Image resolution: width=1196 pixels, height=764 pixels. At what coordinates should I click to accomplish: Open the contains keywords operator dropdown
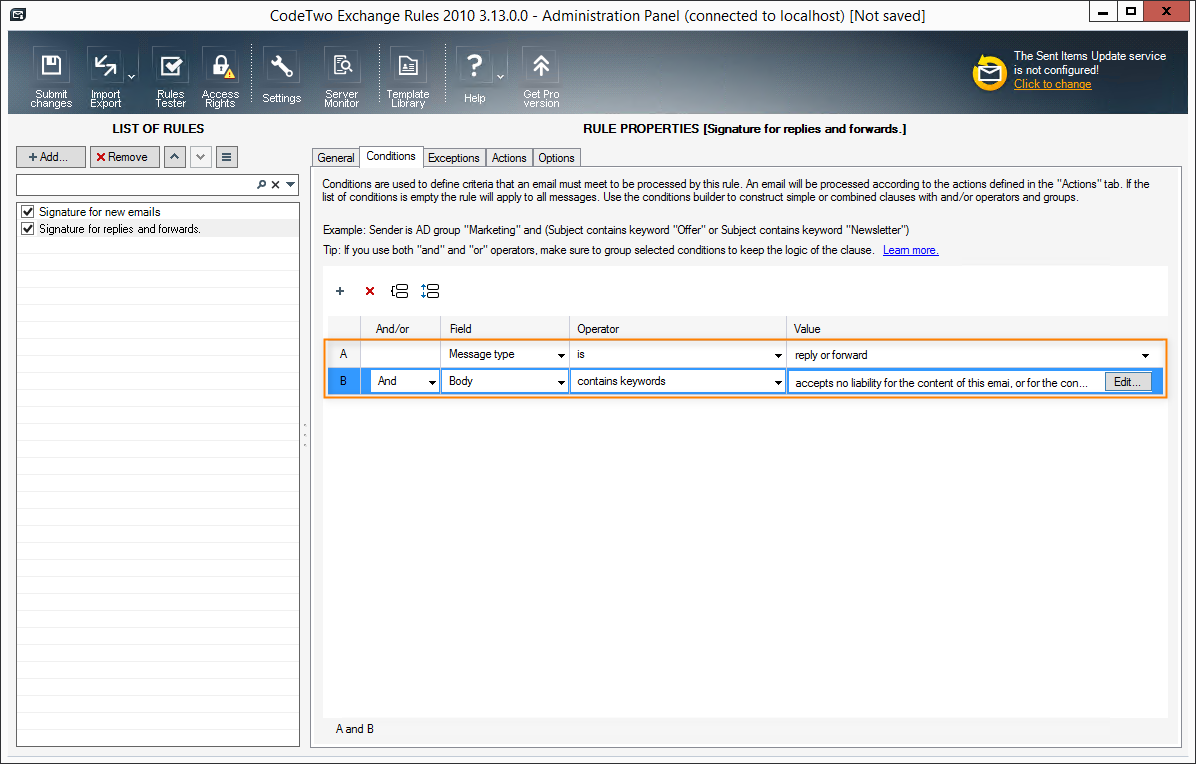779,381
